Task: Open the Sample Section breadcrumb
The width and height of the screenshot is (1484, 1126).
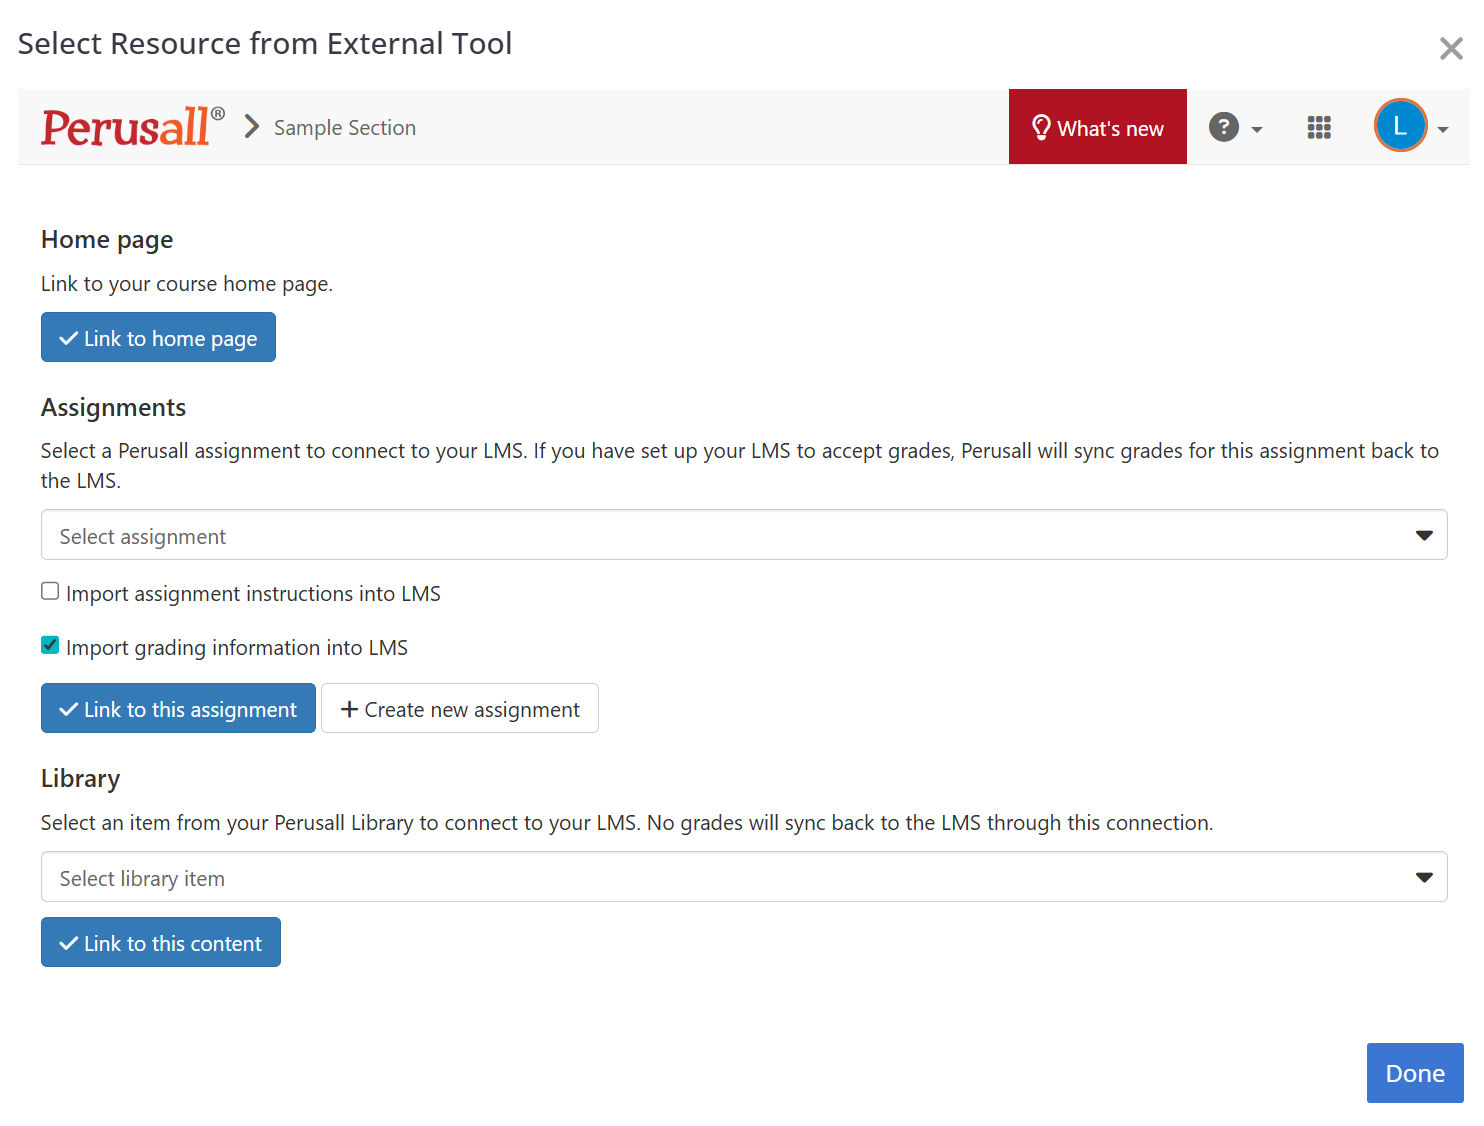Action: coord(344,128)
